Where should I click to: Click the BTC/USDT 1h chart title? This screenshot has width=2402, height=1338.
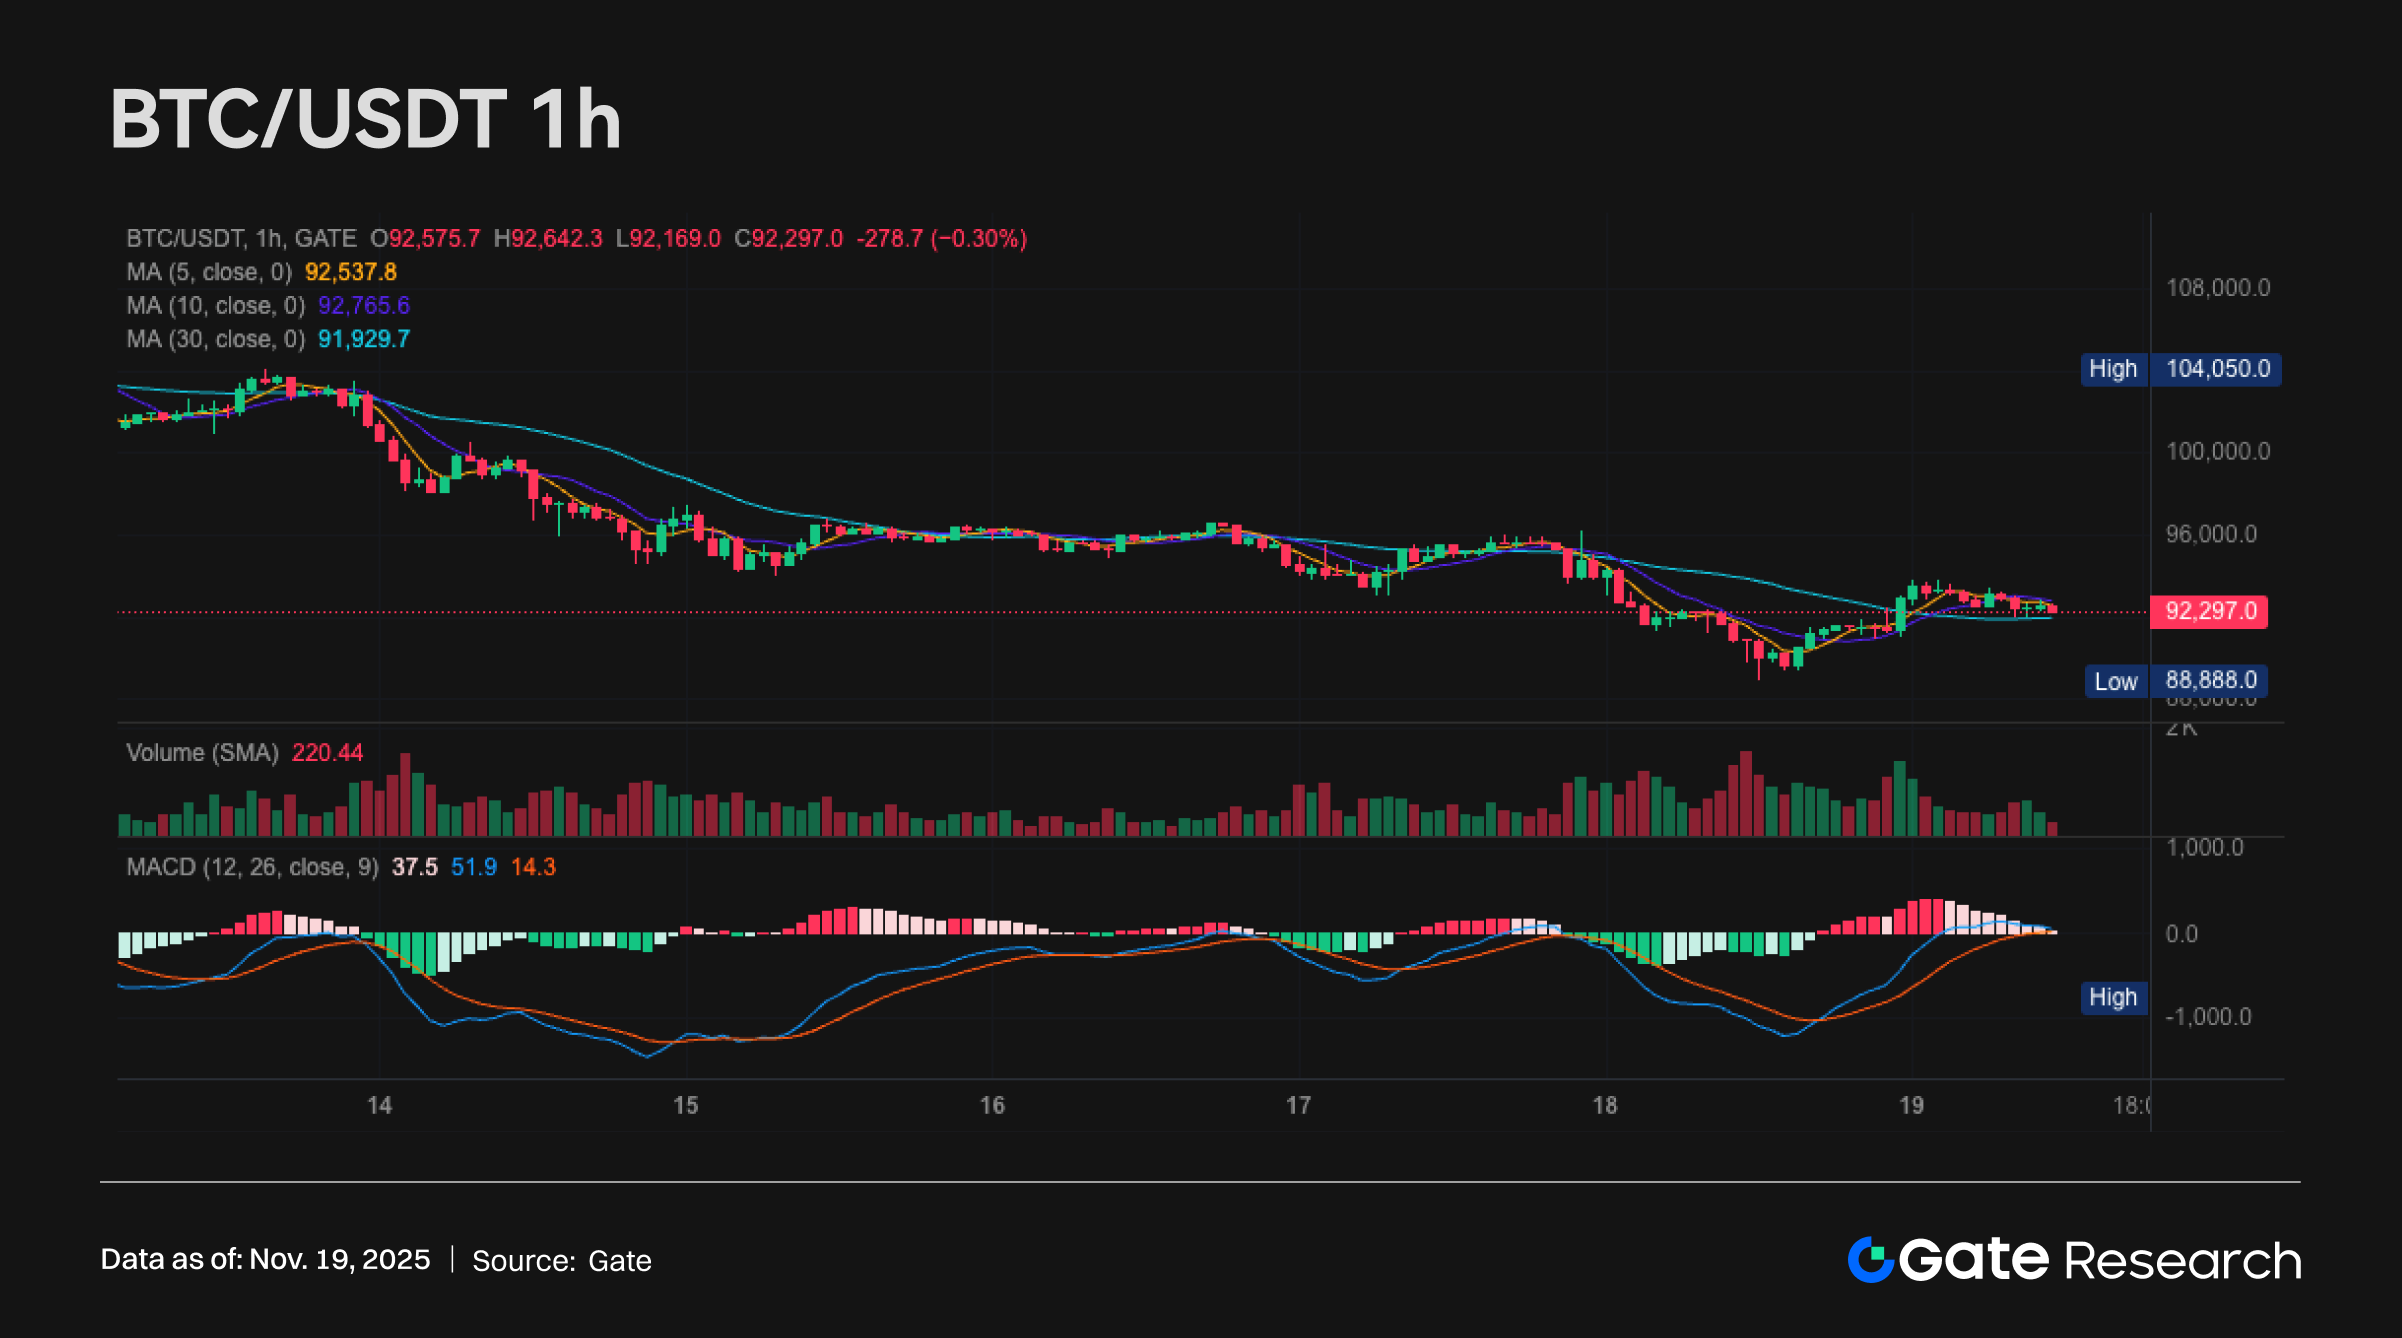coord(366,120)
